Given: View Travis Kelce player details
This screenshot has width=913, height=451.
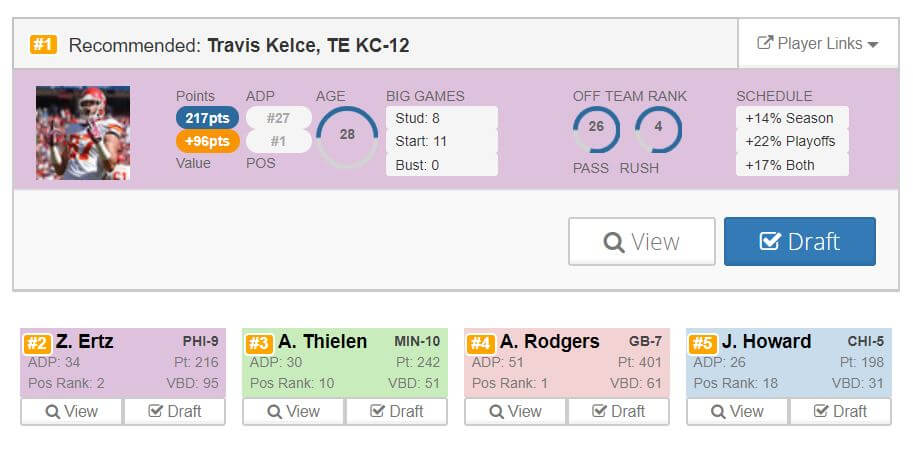Looking at the screenshot, I should 642,242.
